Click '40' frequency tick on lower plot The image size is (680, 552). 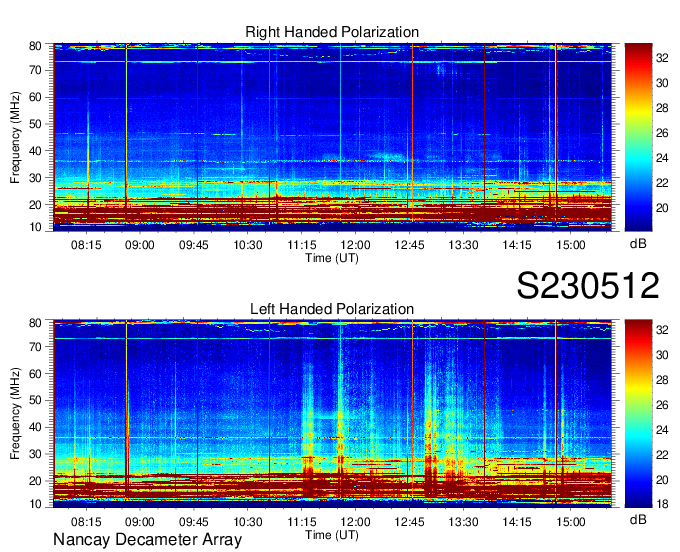coord(35,427)
